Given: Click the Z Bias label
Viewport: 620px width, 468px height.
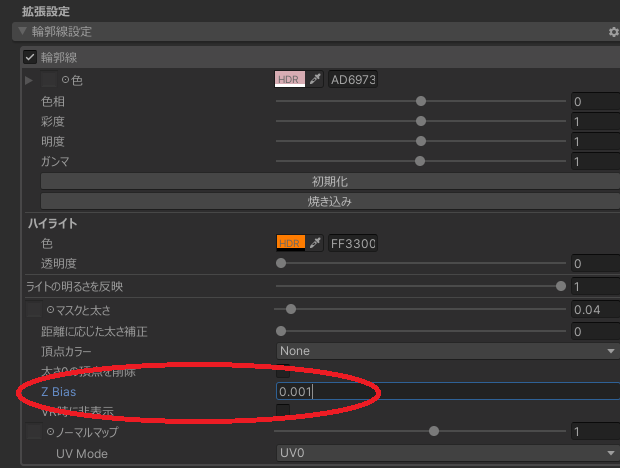Looking at the screenshot, I should [59, 392].
